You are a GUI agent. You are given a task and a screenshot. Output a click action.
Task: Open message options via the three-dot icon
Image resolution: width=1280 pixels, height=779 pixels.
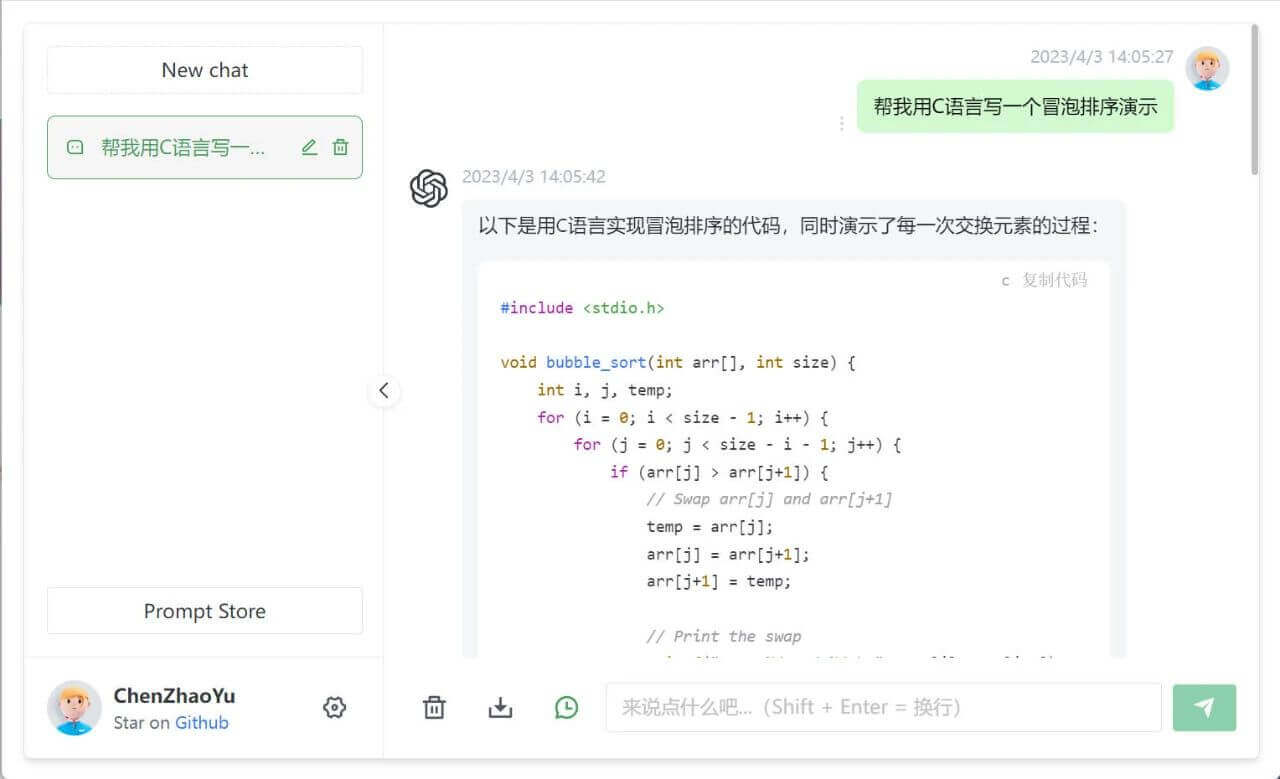[841, 122]
